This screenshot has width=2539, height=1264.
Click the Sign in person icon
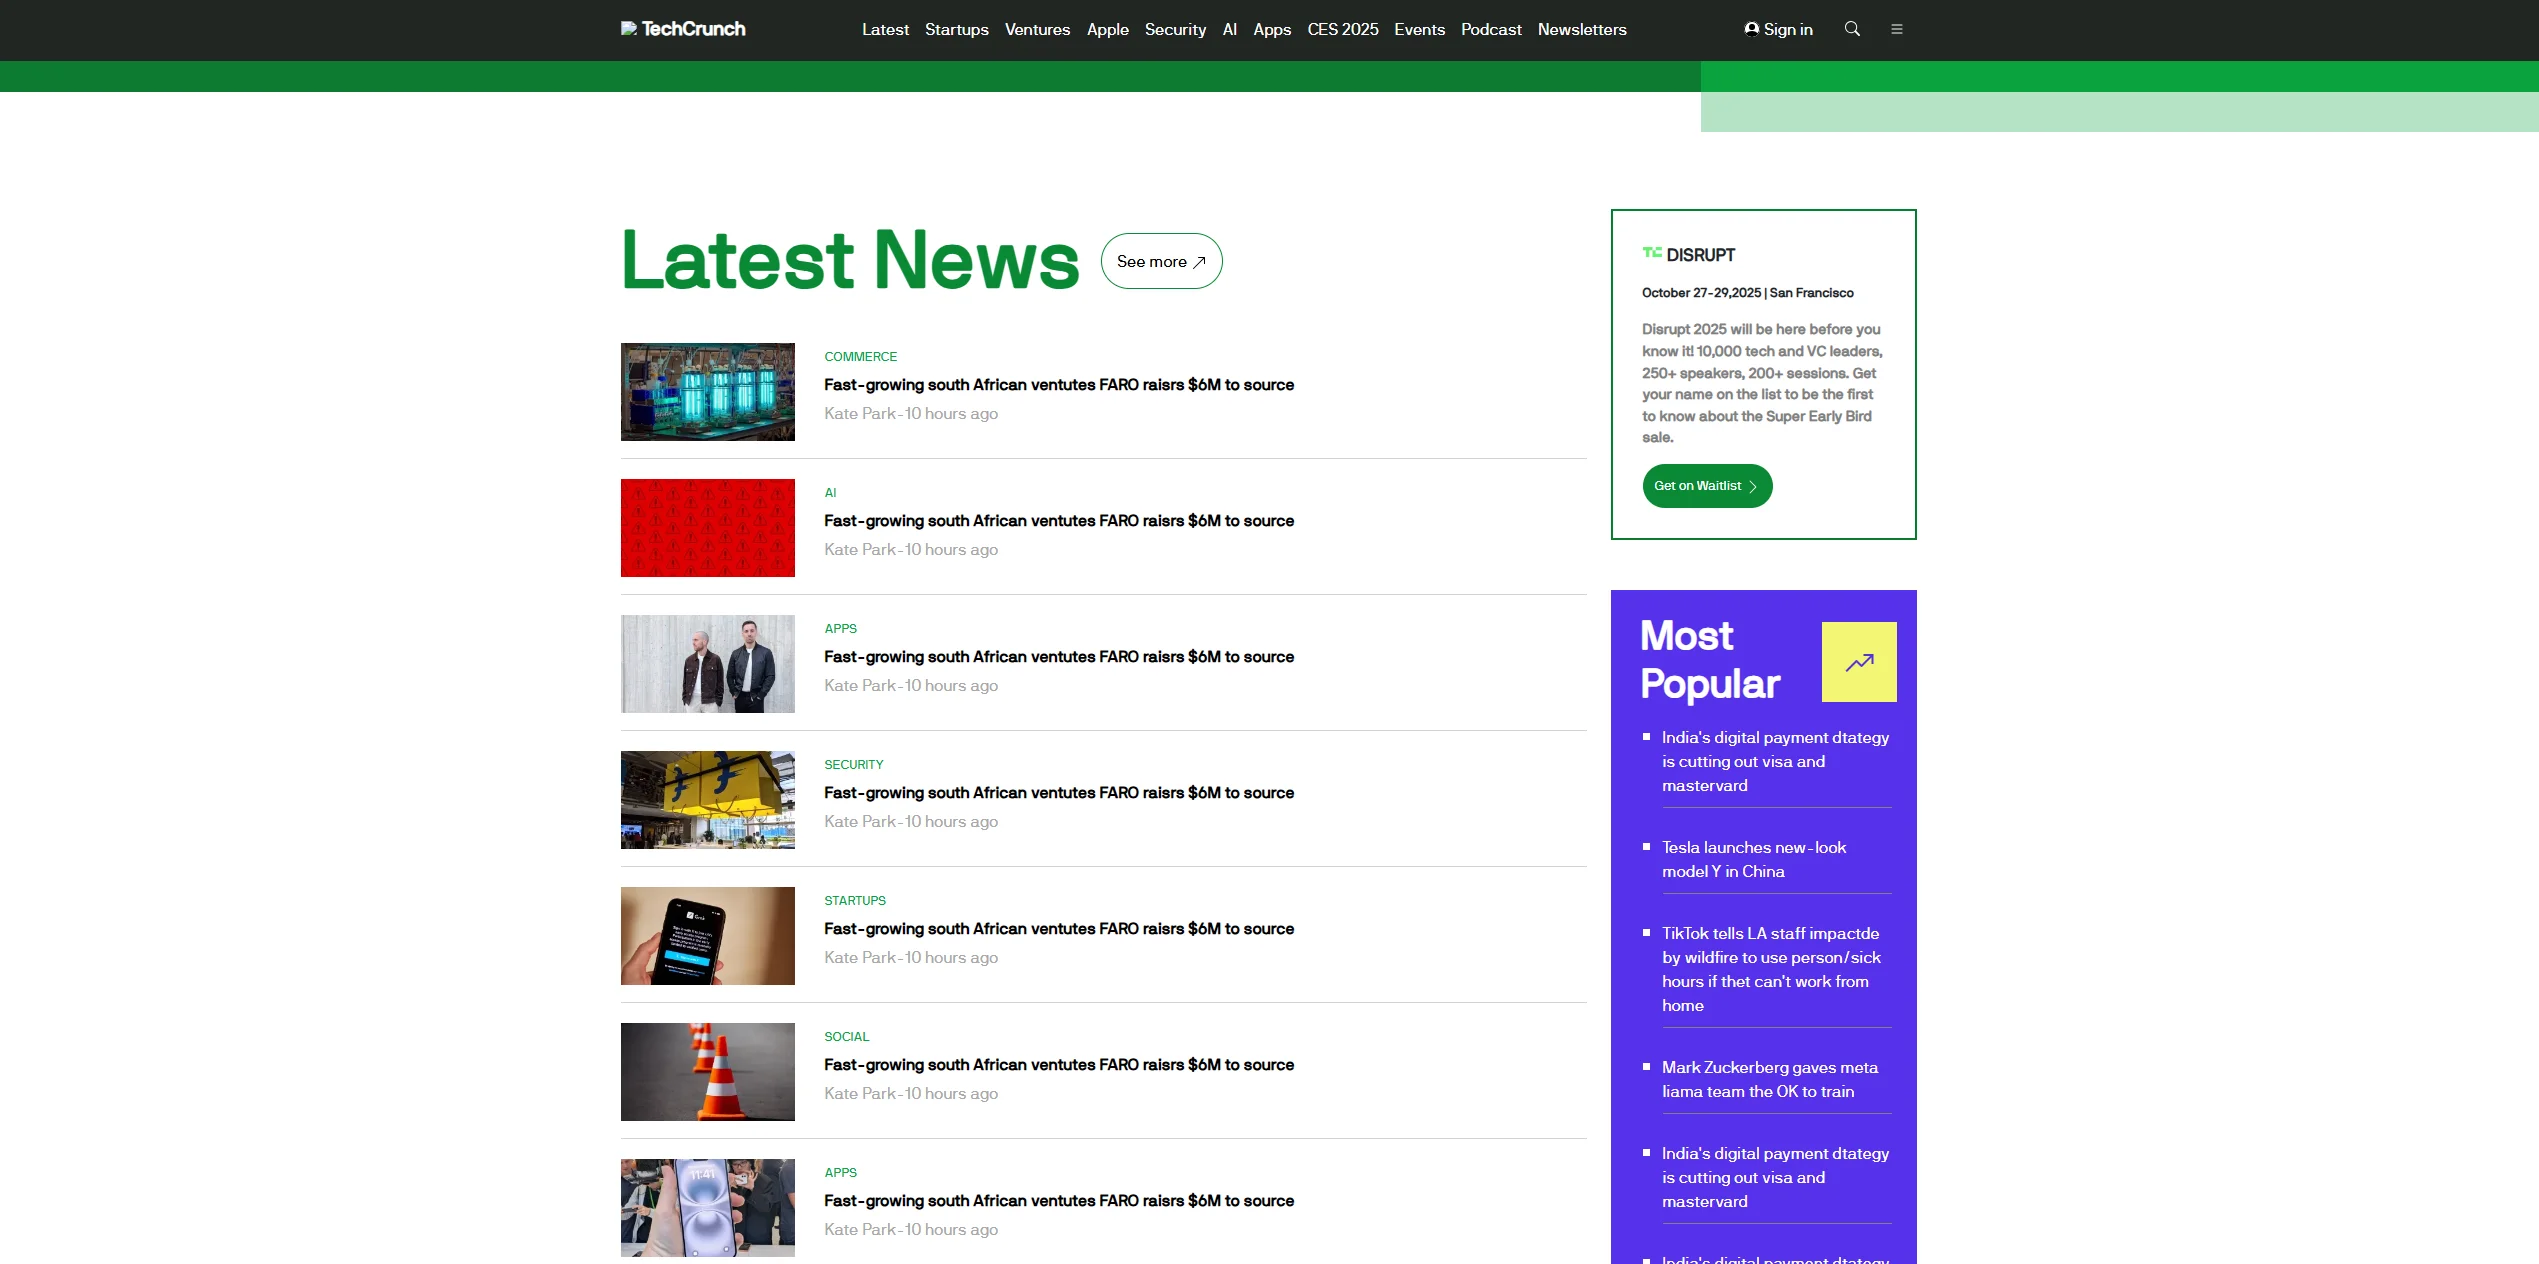[x=1751, y=29]
